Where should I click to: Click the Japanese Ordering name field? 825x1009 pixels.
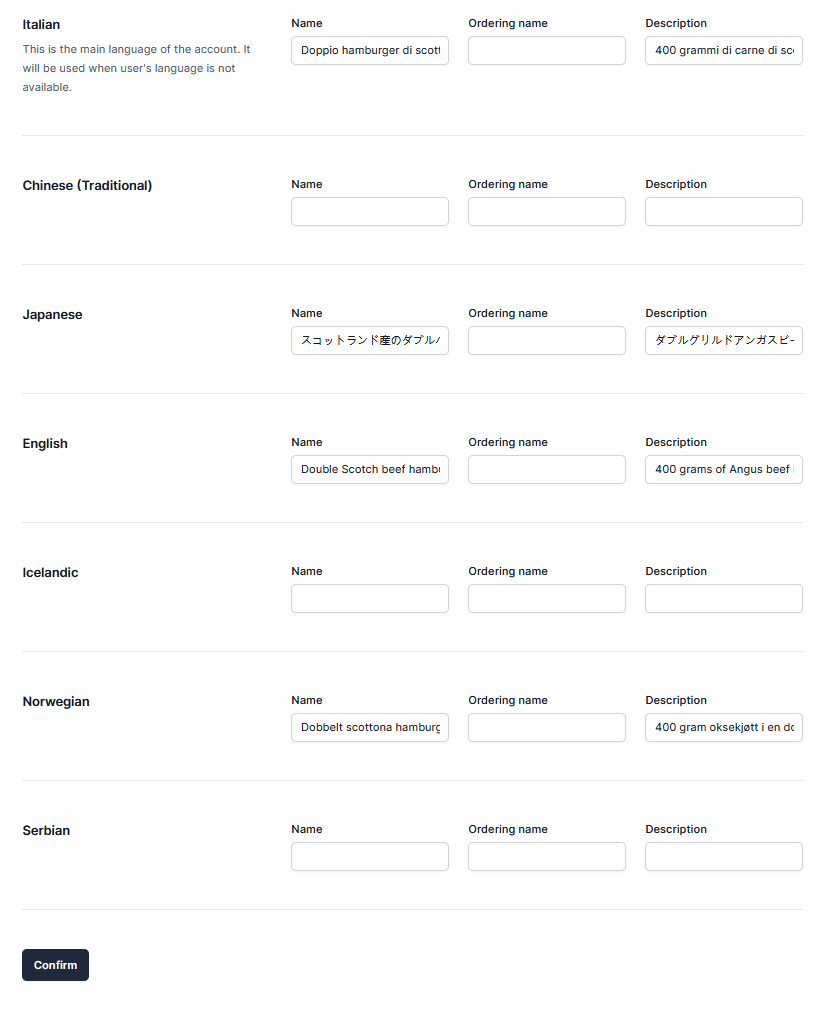[x=547, y=340]
